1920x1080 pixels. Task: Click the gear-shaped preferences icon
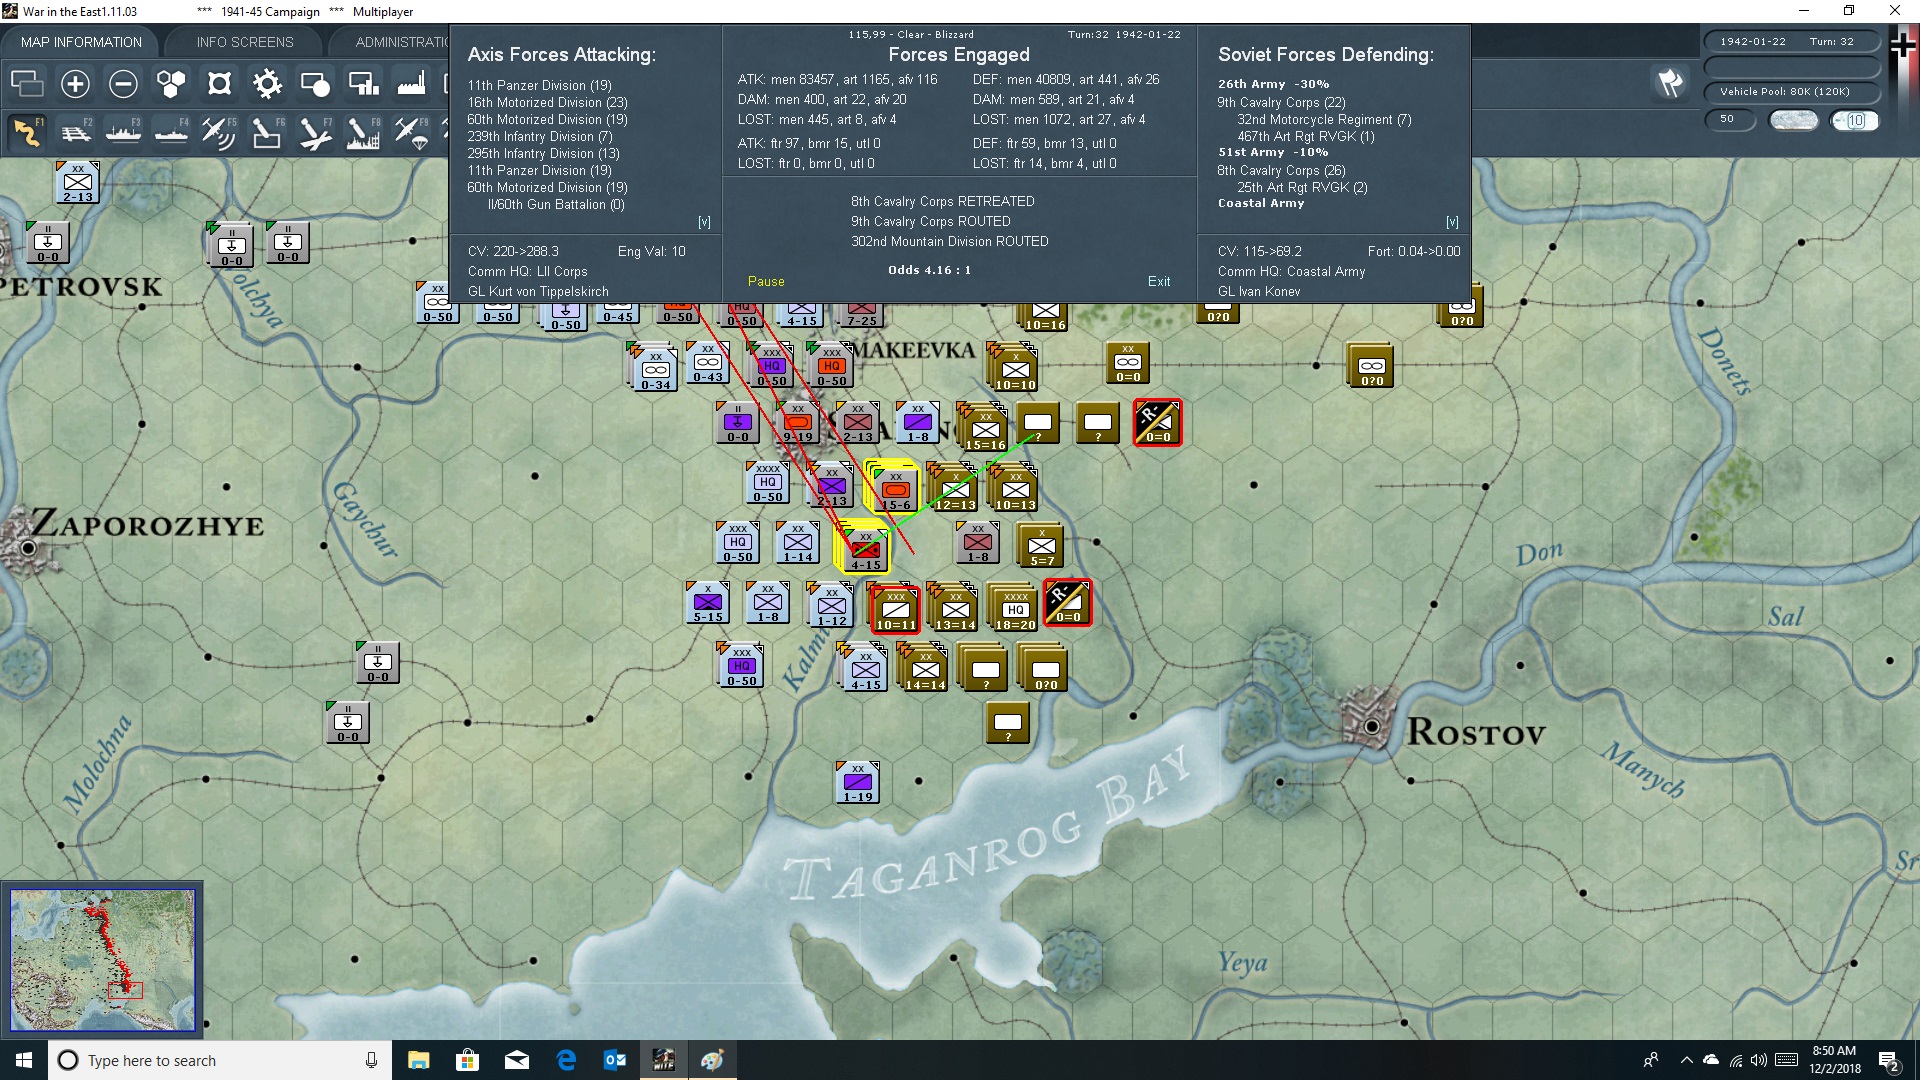pos(267,84)
